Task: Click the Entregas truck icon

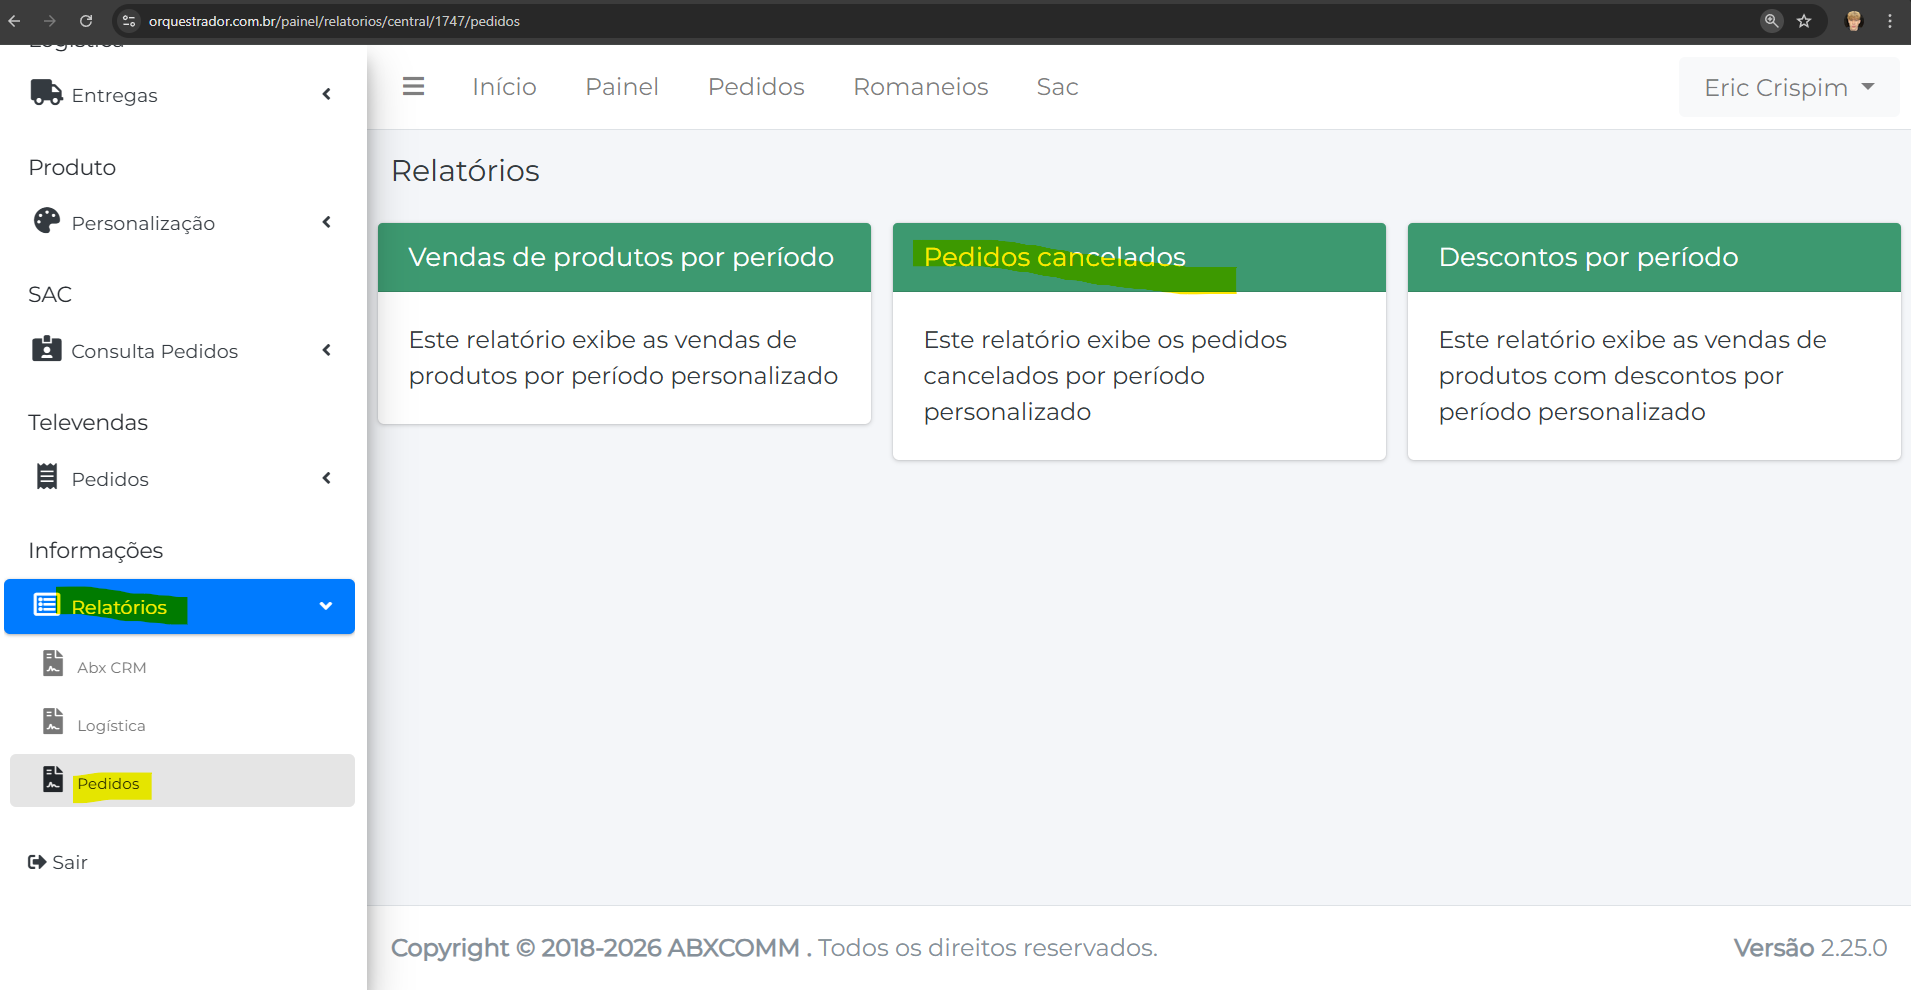Action: click(46, 93)
